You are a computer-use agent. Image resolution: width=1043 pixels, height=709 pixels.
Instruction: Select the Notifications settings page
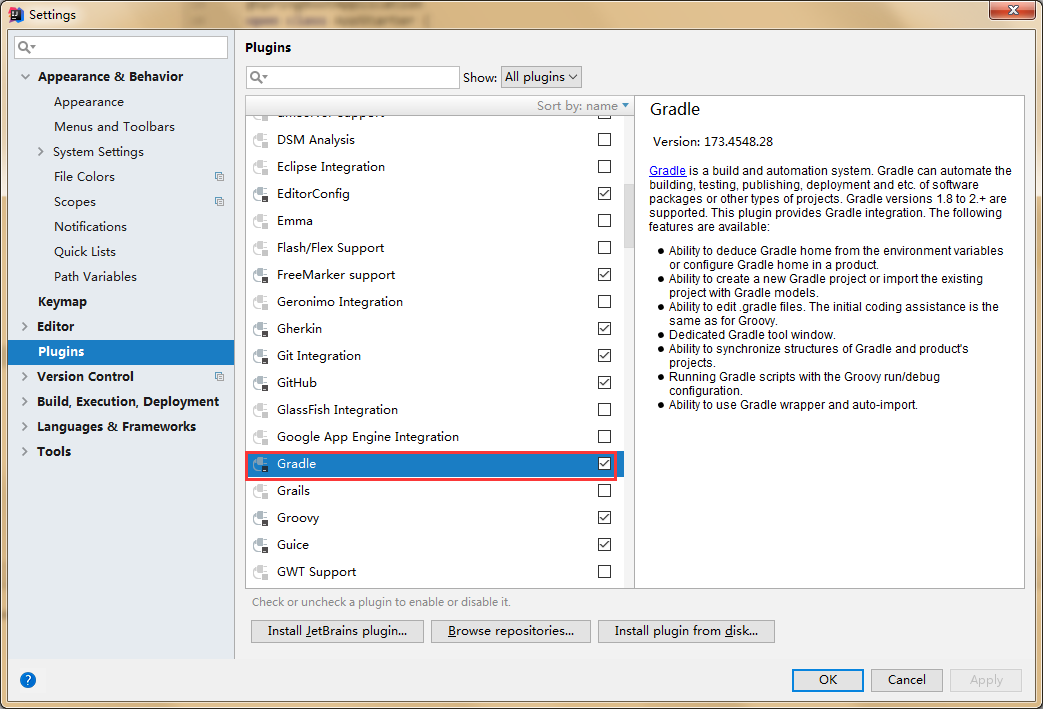tap(90, 227)
